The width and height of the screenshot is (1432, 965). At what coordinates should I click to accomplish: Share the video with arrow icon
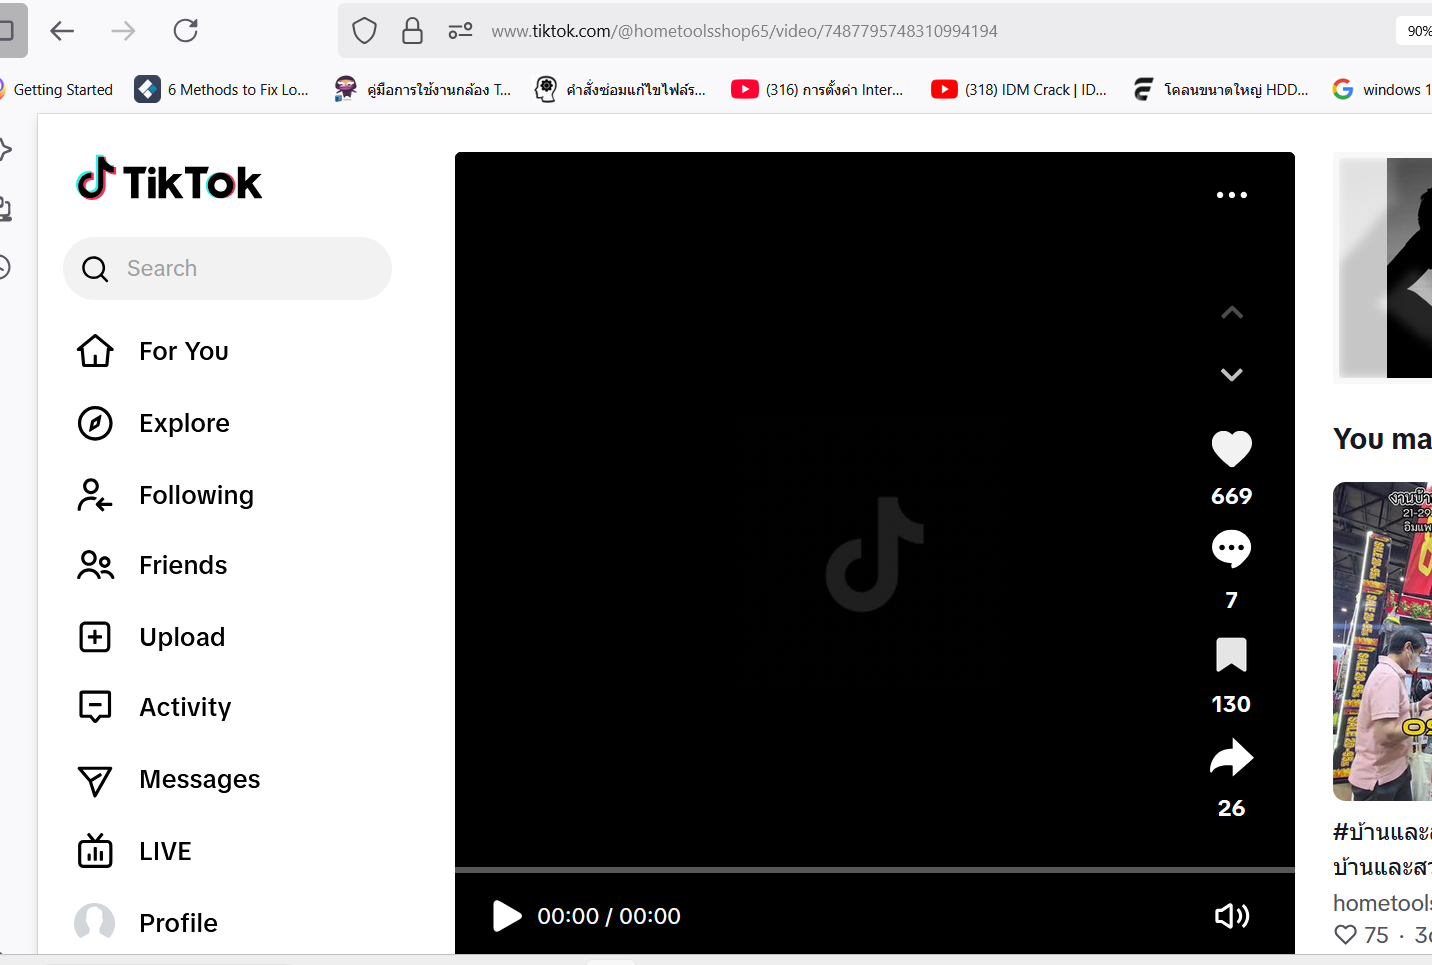pyautogui.click(x=1231, y=758)
